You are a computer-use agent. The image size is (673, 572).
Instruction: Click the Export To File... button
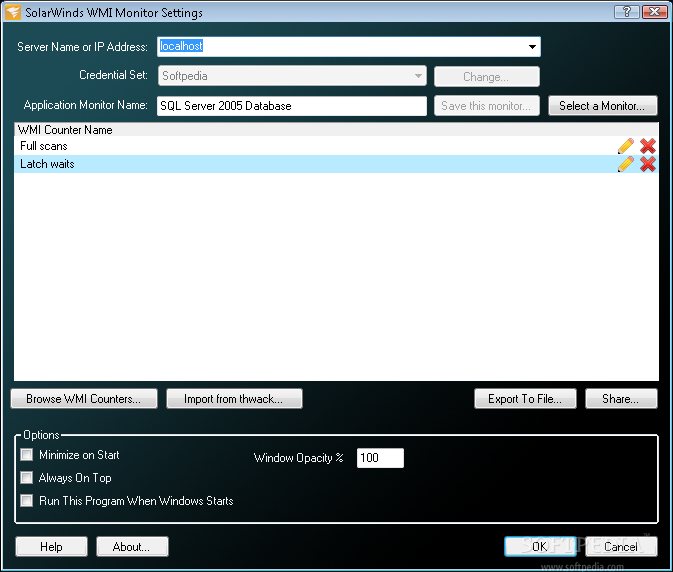tap(525, 399)
